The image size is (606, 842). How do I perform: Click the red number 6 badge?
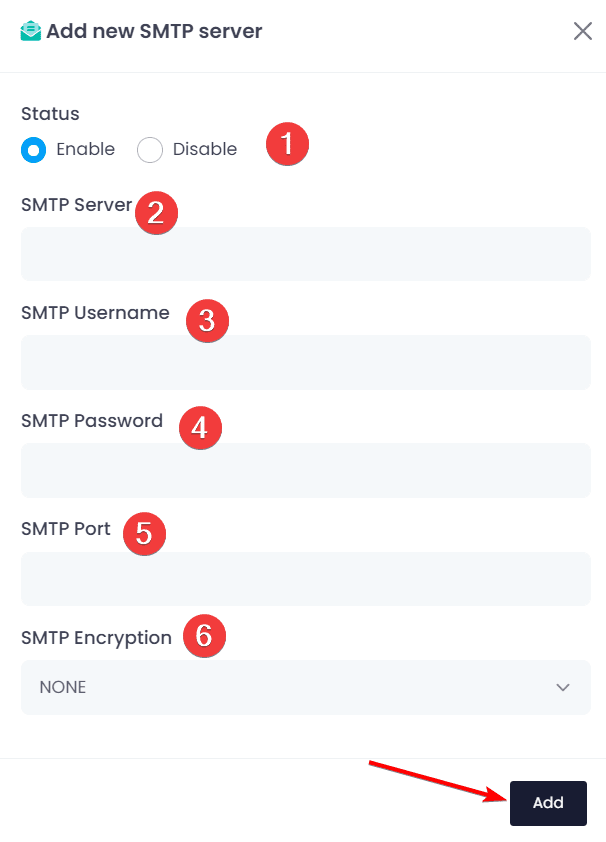point(204,636)
